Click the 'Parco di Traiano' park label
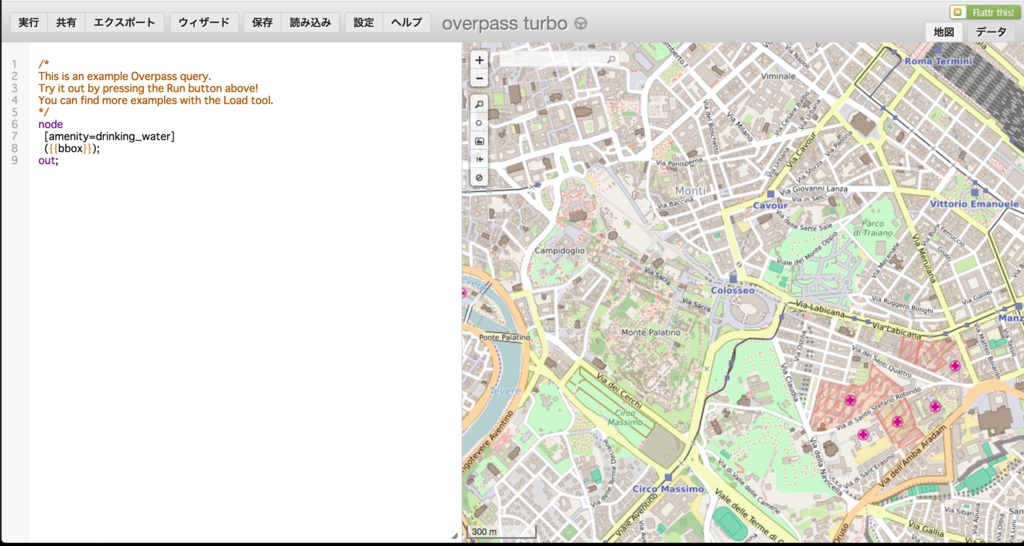1024x546 pixels. pos(872,227)
